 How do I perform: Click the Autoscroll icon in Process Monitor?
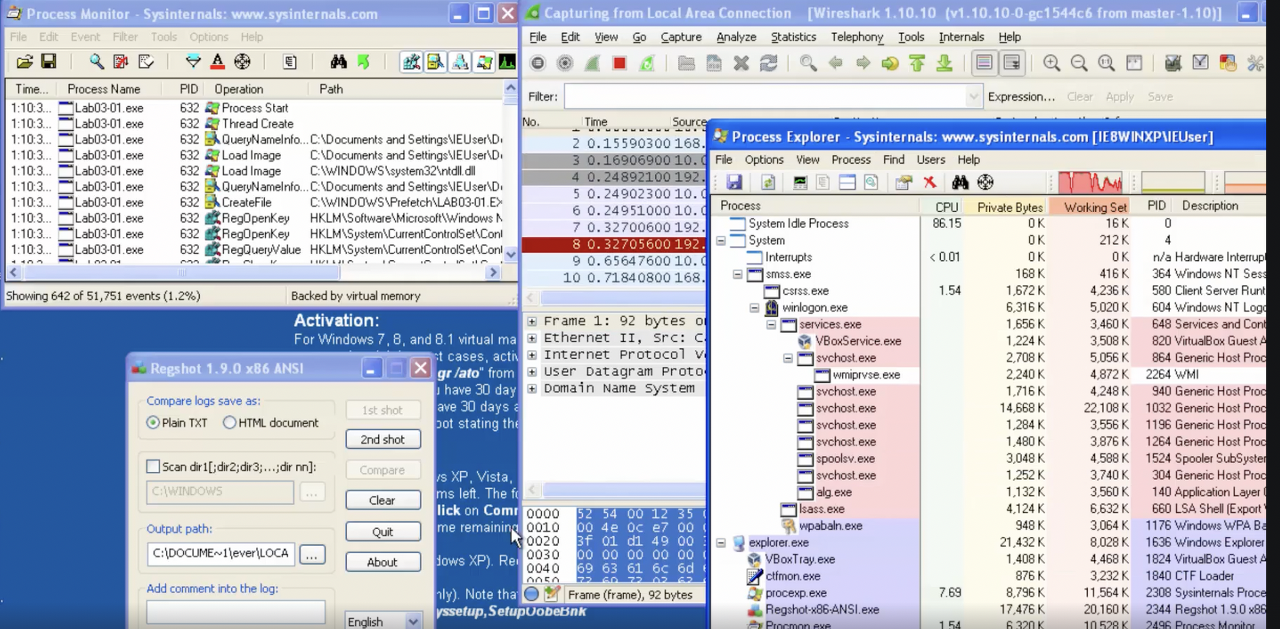(121, 62)
